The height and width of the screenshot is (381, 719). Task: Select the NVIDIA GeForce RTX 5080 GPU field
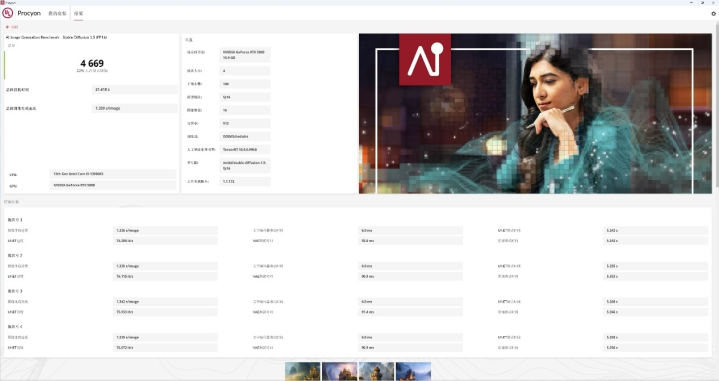112,185
